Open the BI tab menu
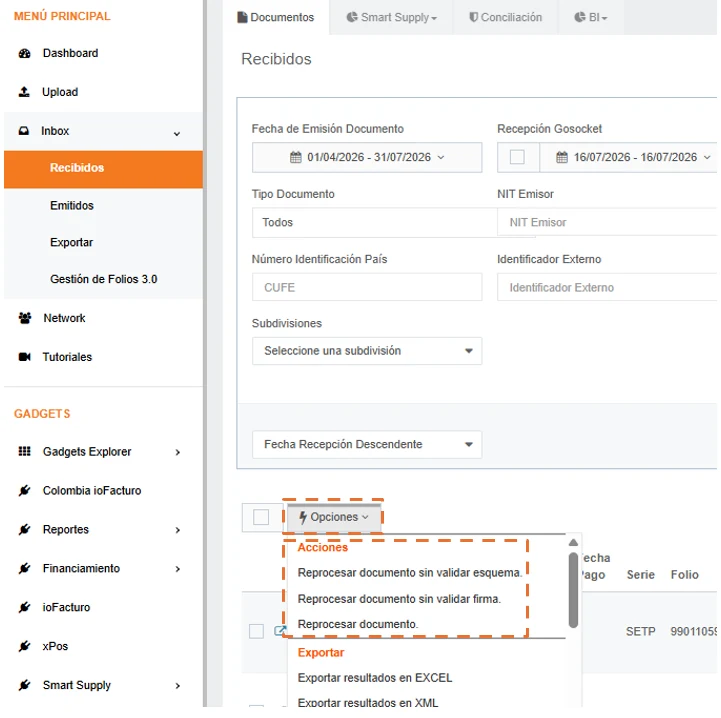721x718 pixels. [x=591, y=17]
